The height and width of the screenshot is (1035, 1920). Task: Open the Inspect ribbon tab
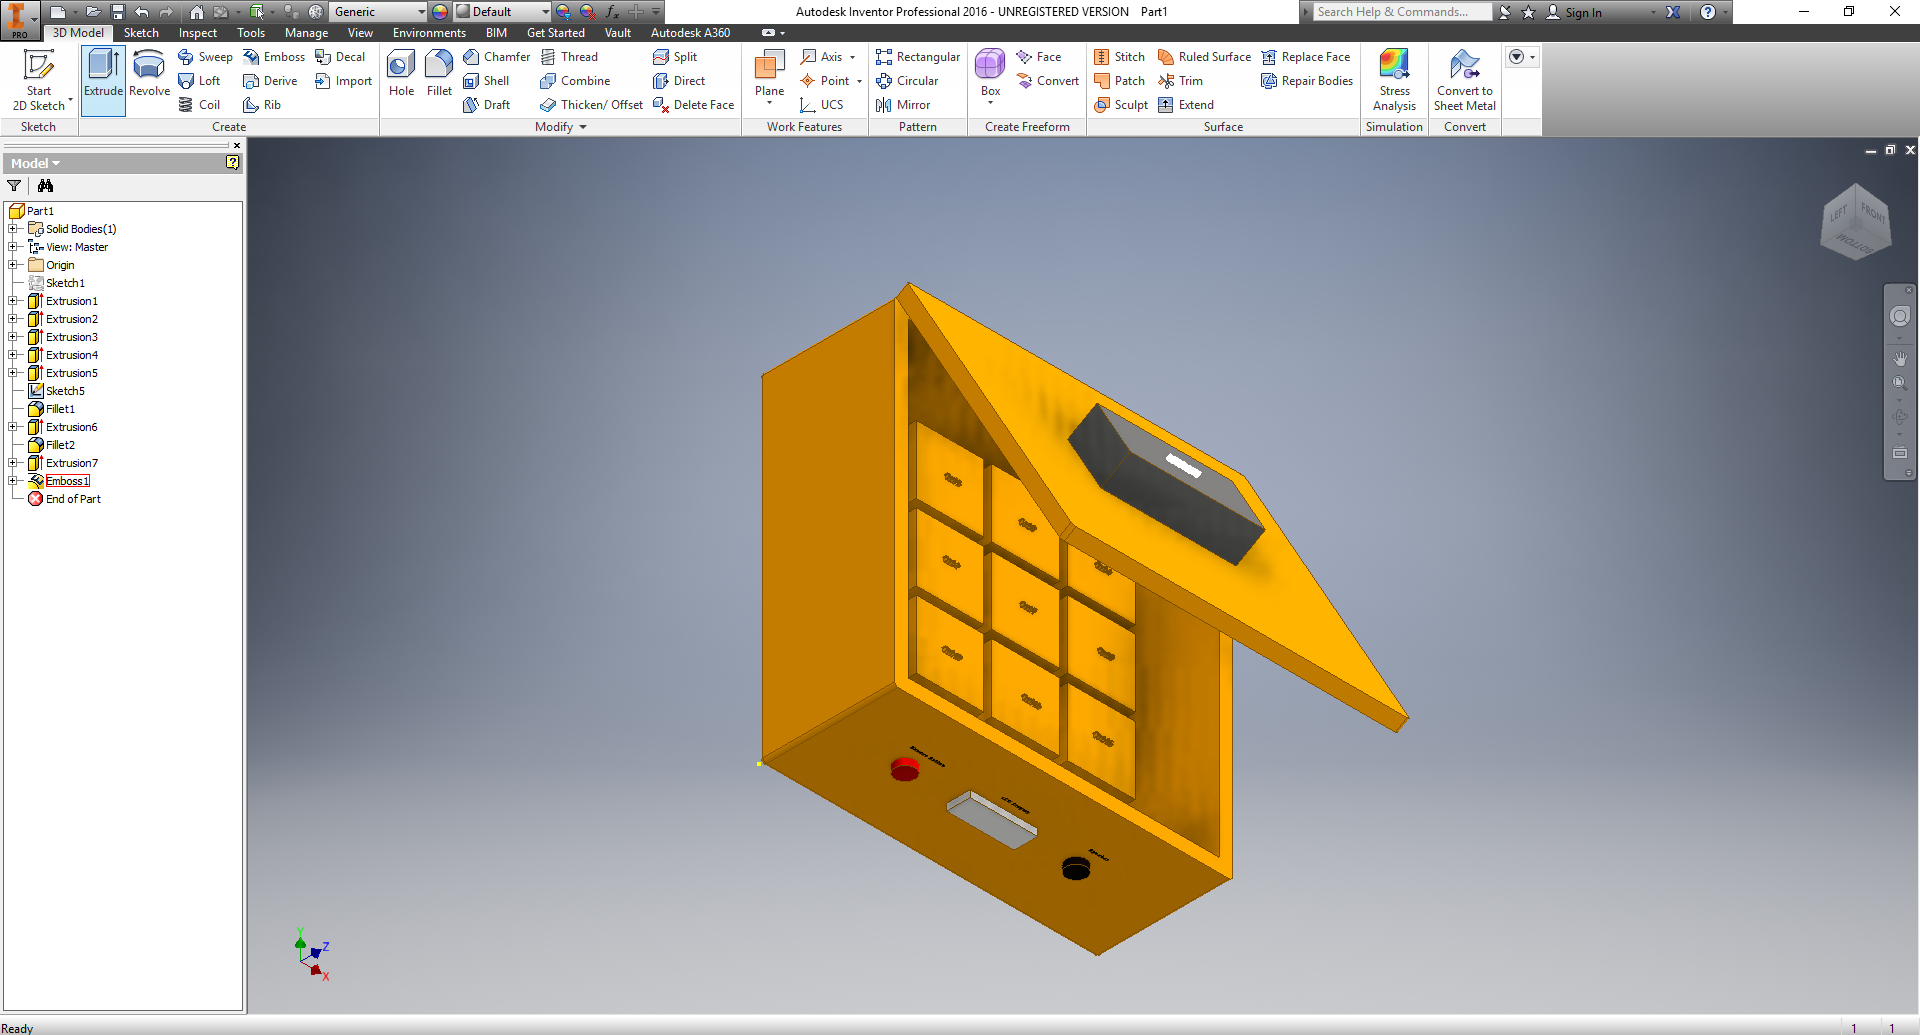[198, 33]
